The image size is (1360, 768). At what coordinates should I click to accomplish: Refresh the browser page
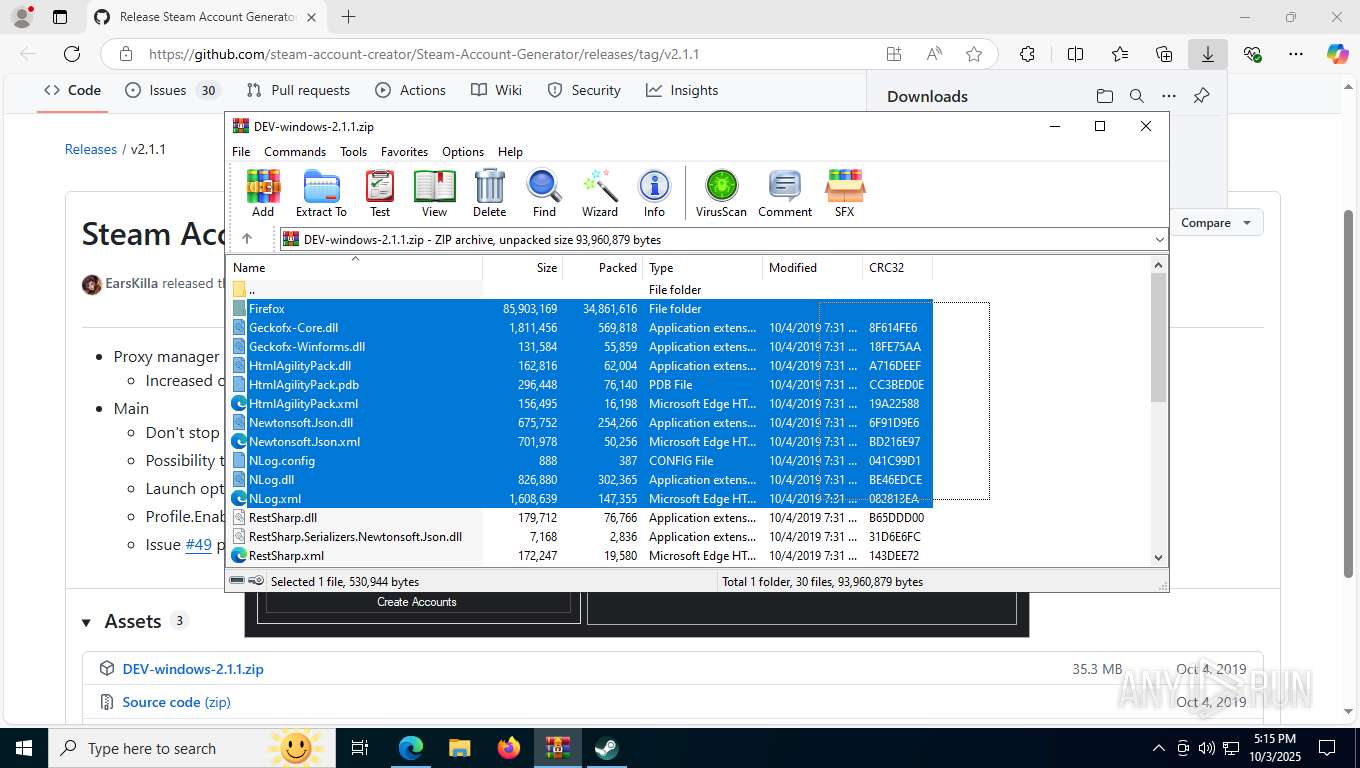(x=72, y=54)
